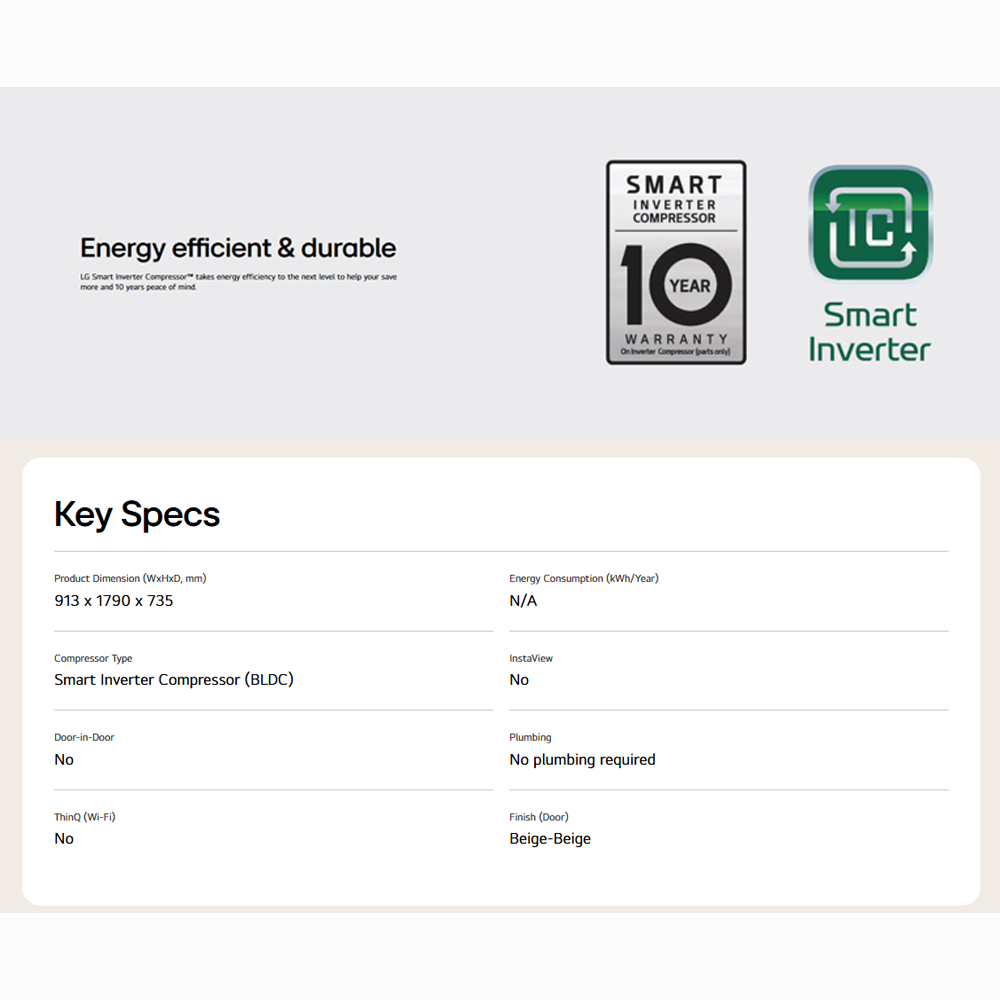Click the Compressor Type label
This screenshot has height=1000, width=1000.
[x=93, y=658]
